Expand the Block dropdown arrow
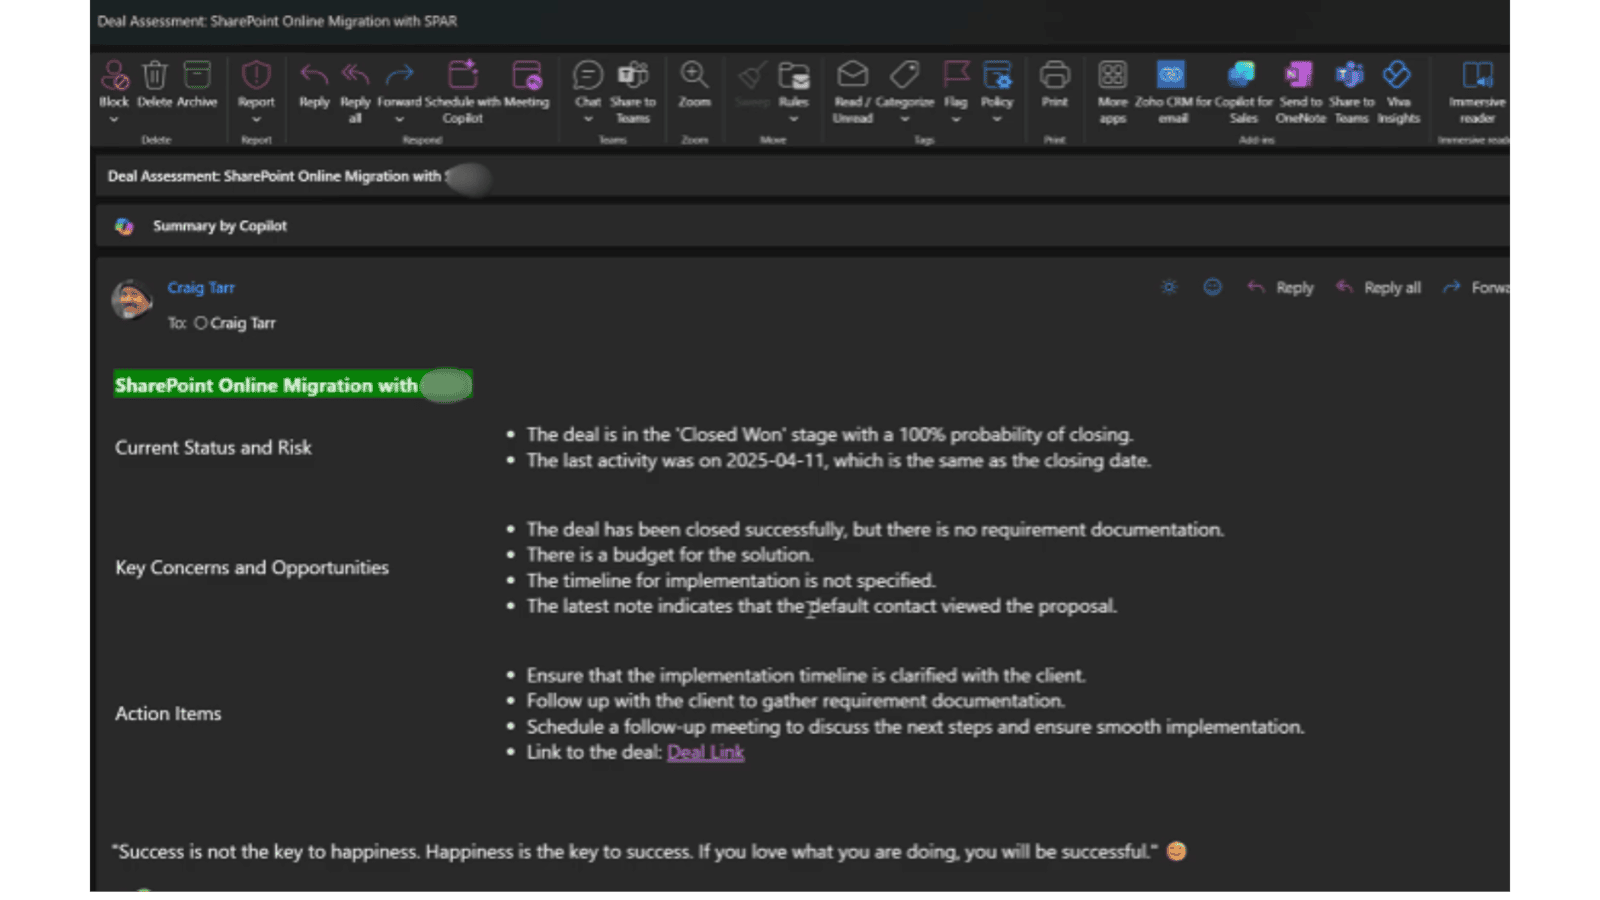This screenshot has width=1600, height=900. click(x=114, y=119)
